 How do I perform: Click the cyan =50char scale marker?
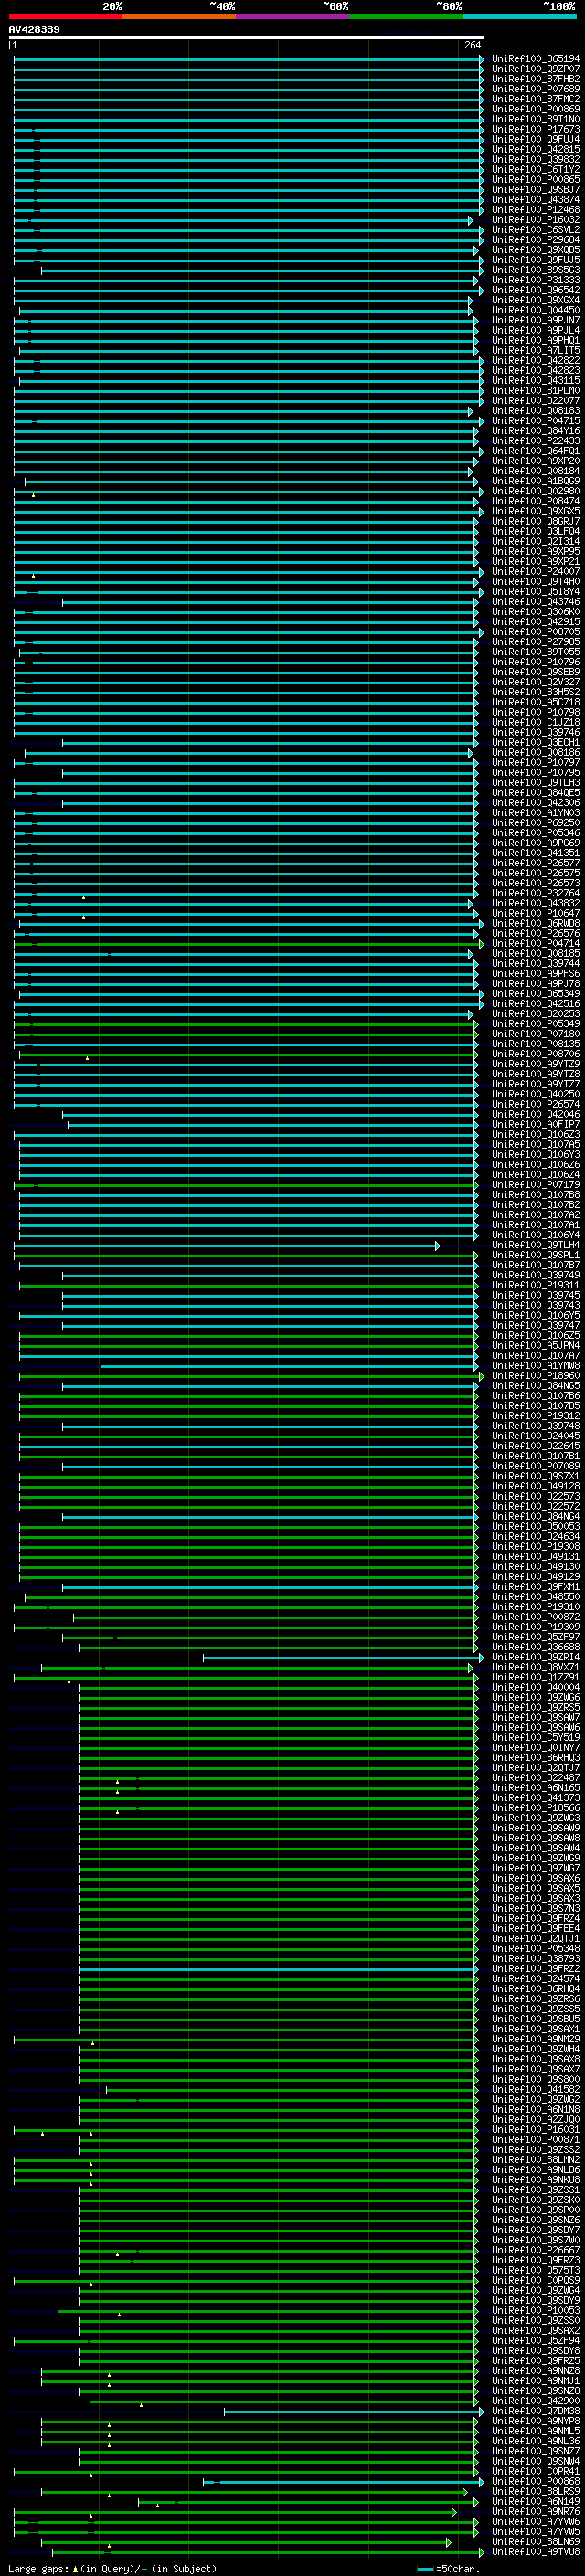(x=425, y=2568)
